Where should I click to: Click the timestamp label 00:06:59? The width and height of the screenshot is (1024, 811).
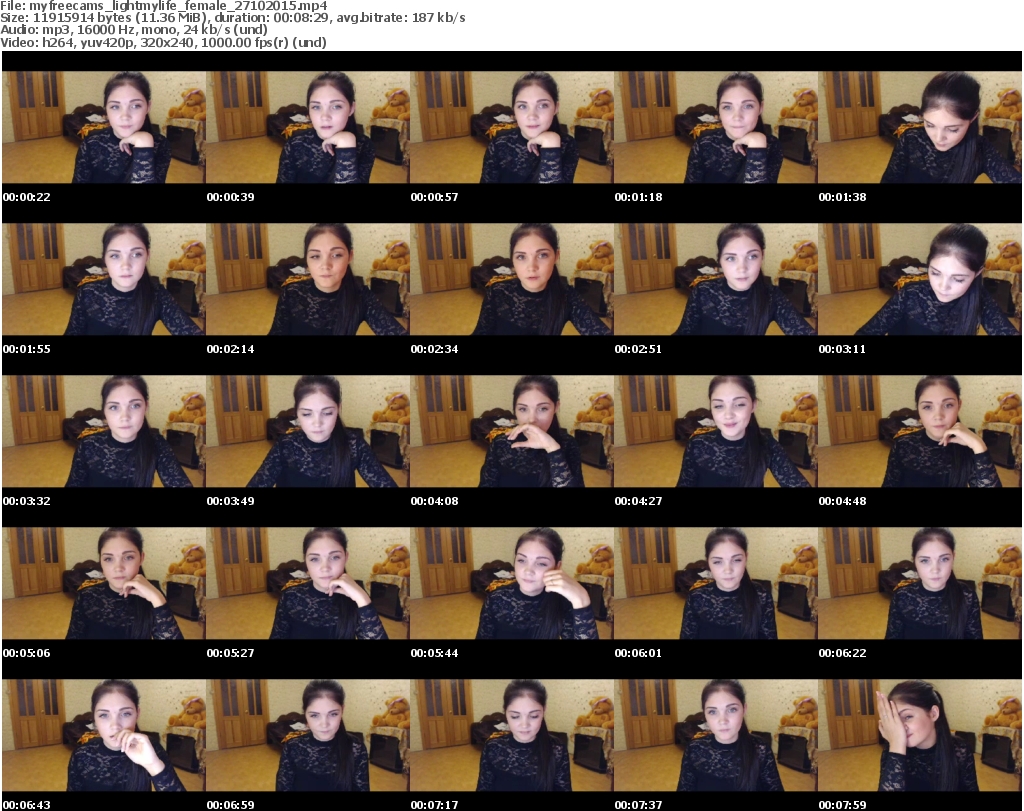pos(231,805)
